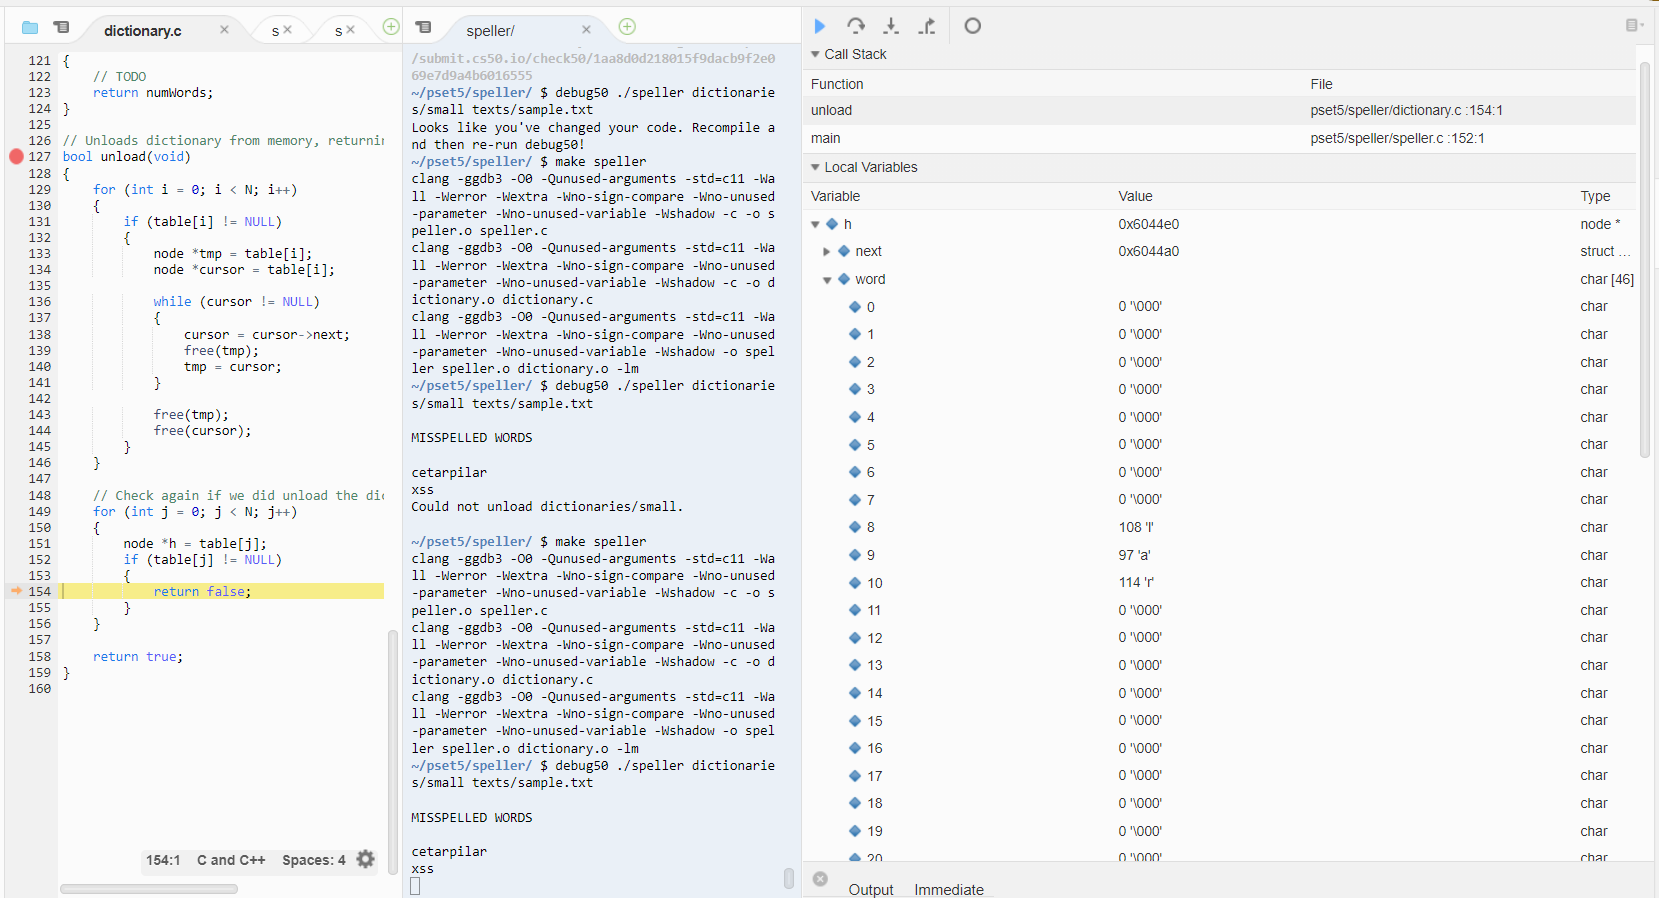Add new tab in terminal pane

click(627, 27)
